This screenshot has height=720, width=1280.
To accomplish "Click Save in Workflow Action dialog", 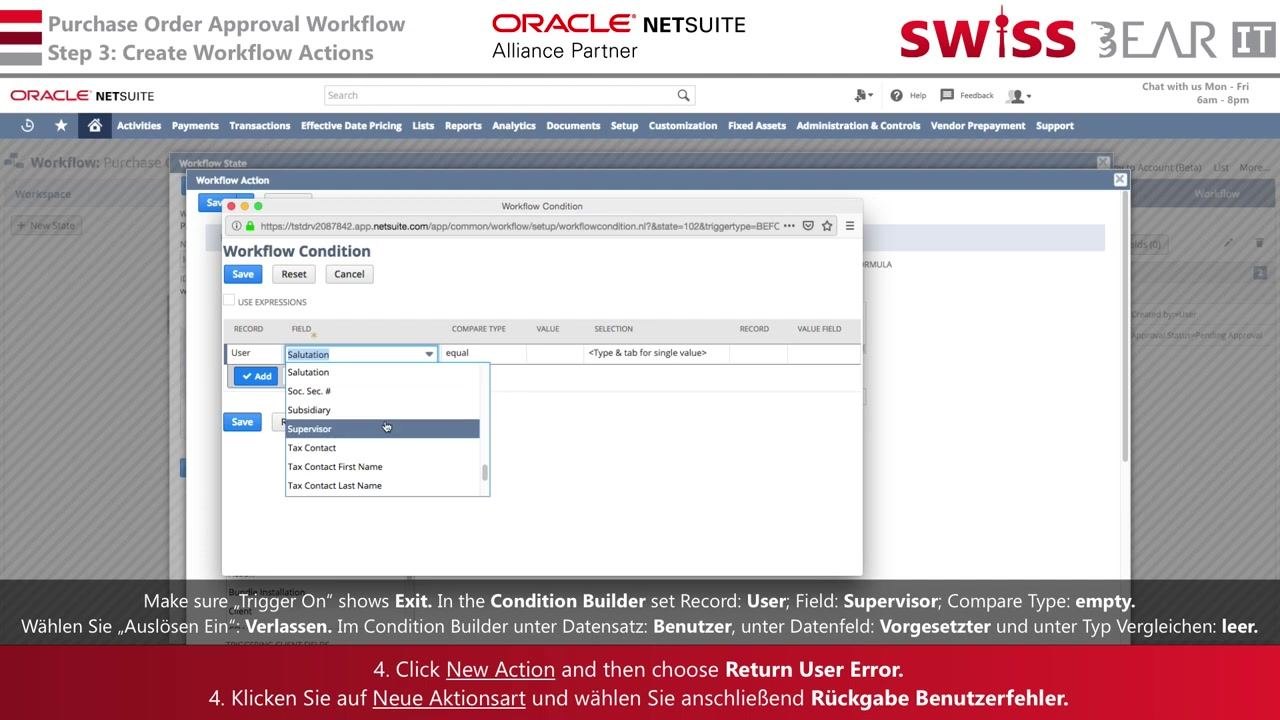I will click(213, 203).
